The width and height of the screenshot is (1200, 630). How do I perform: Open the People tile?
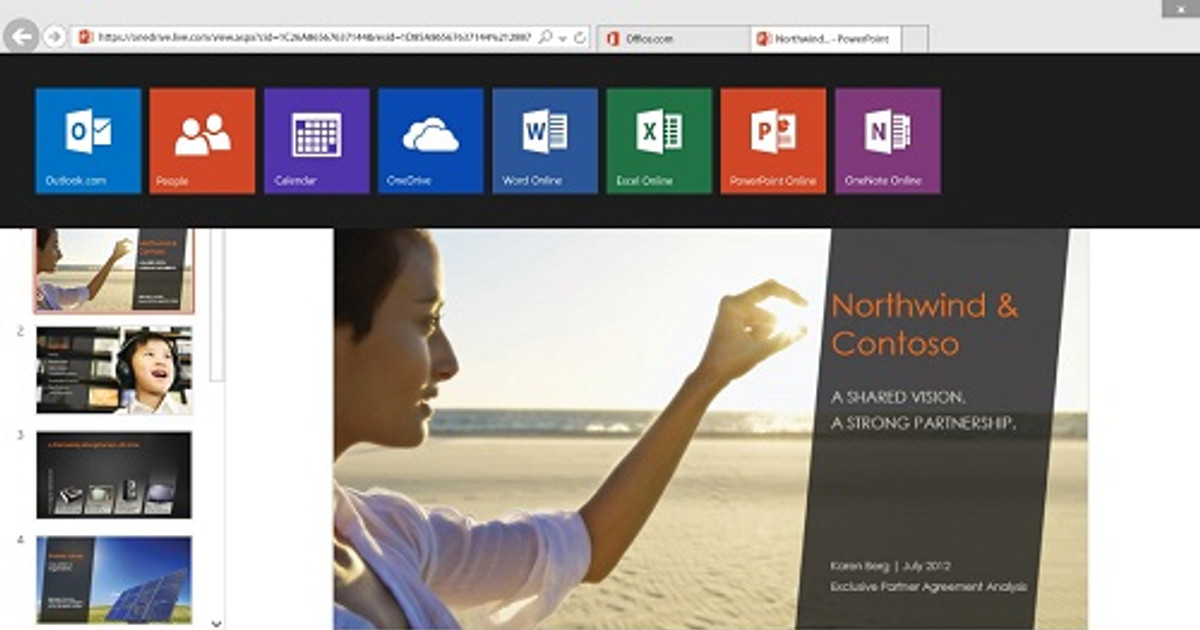click(x=202, y=141)
